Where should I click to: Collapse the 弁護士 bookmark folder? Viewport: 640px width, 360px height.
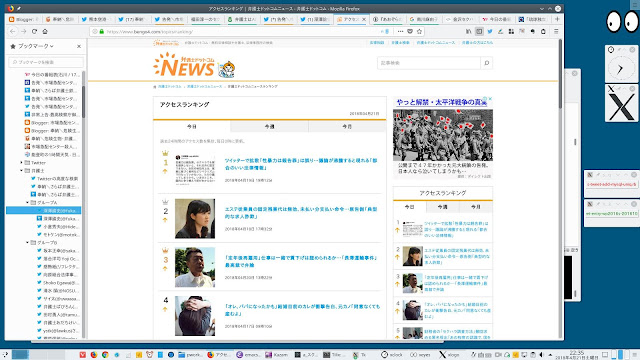click(x=21, y=171)
